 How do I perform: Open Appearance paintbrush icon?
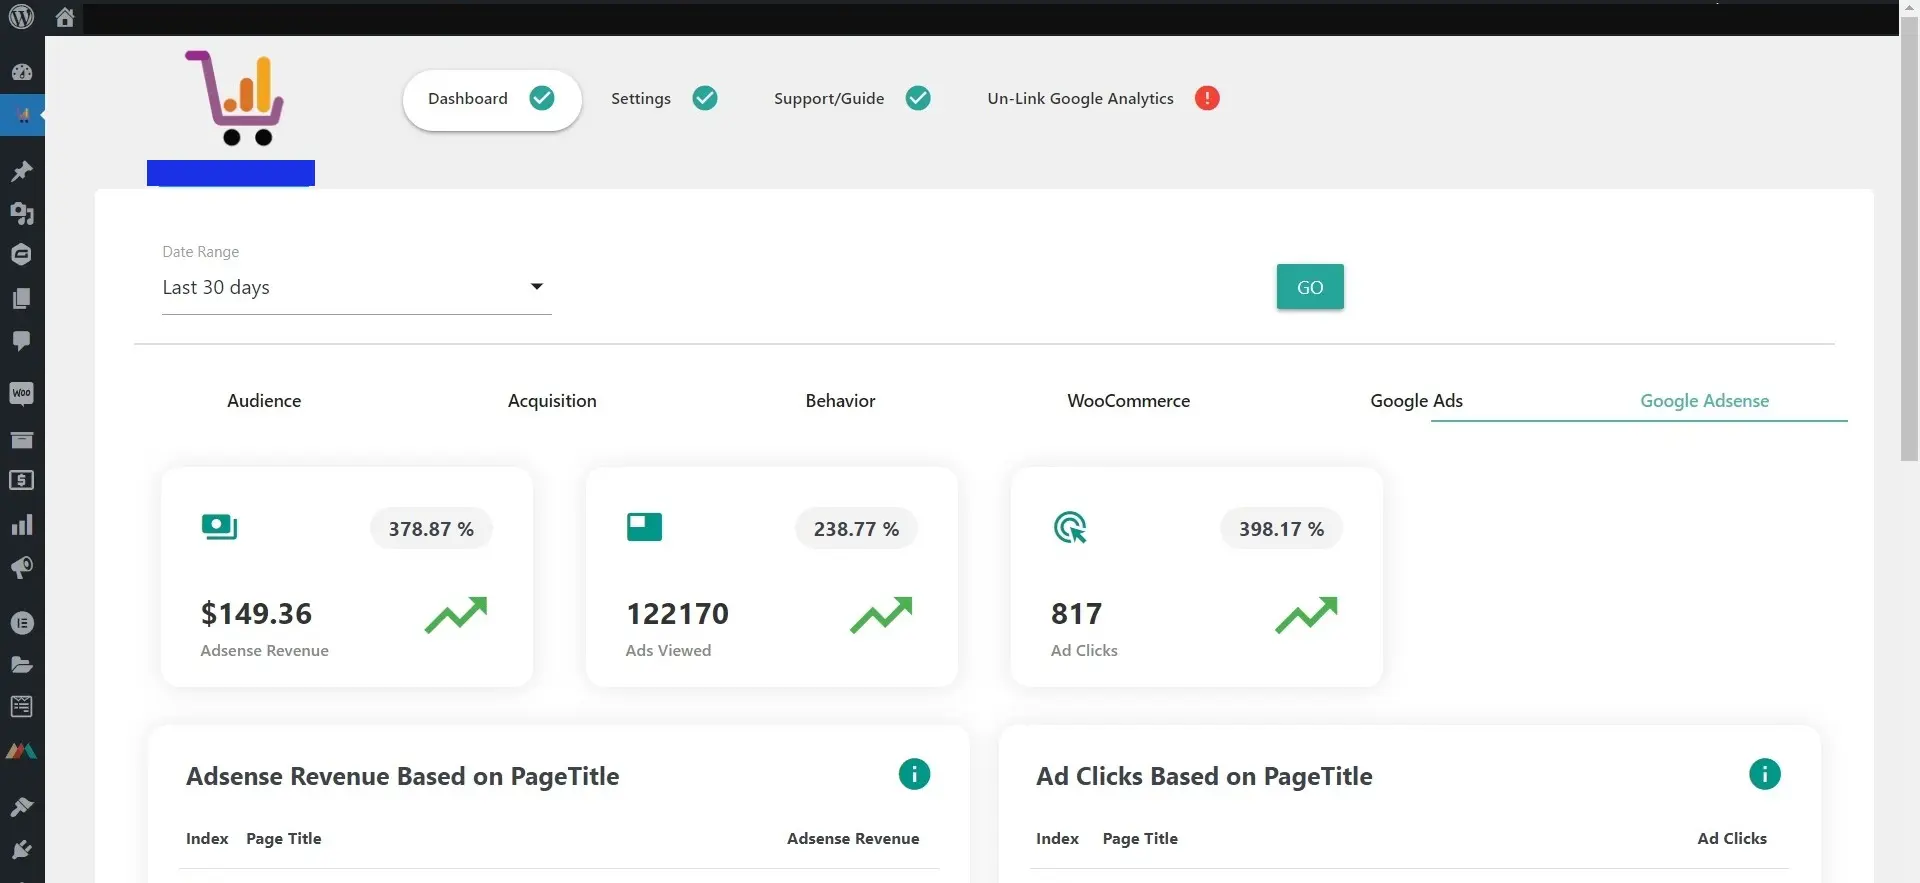[x=22, y=806]
